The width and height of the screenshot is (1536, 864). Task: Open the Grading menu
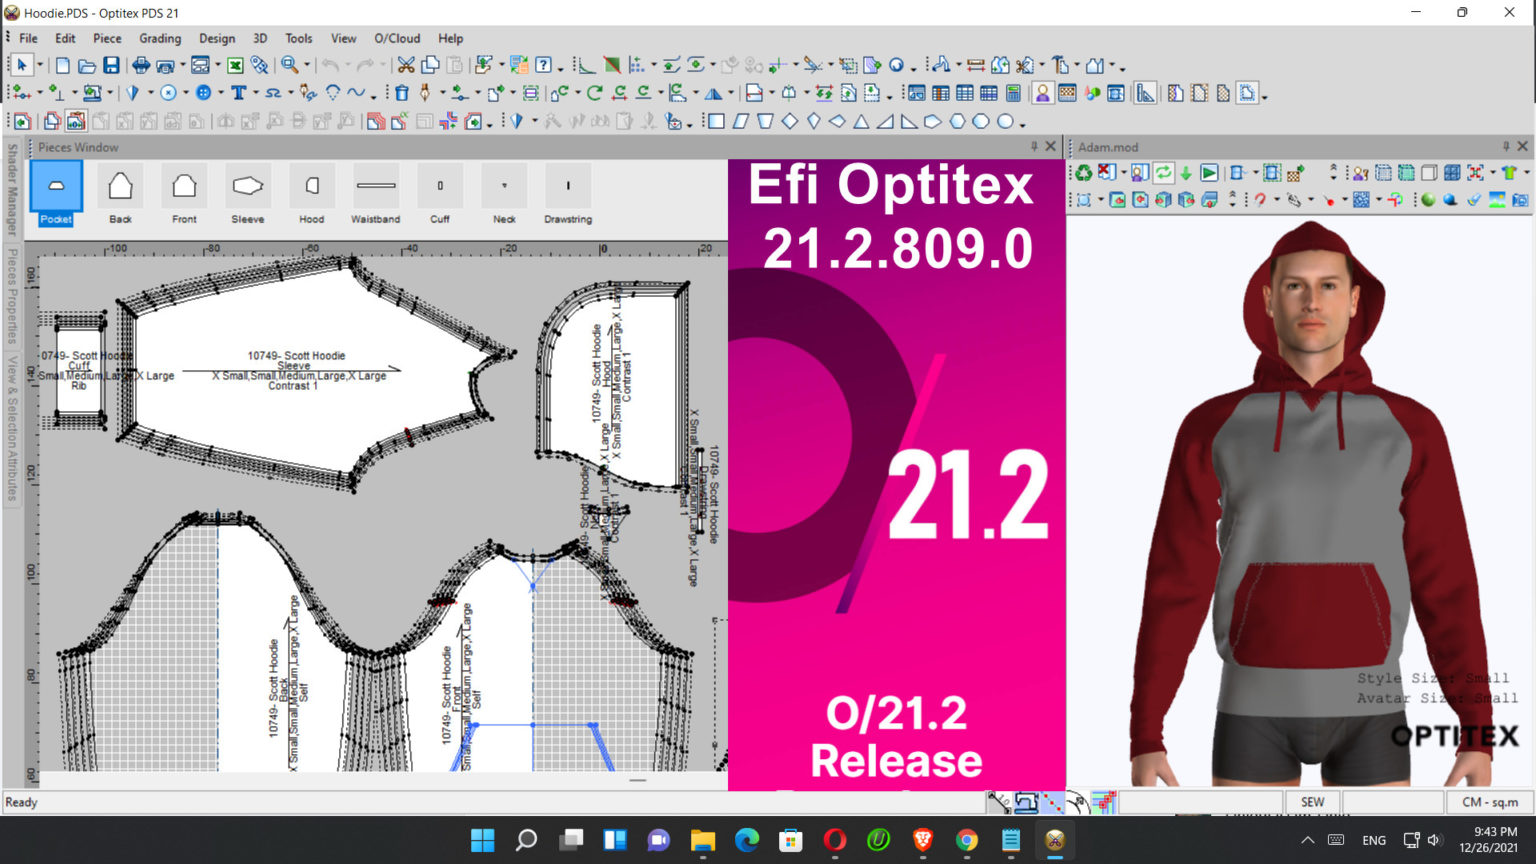tap(160, 38)
